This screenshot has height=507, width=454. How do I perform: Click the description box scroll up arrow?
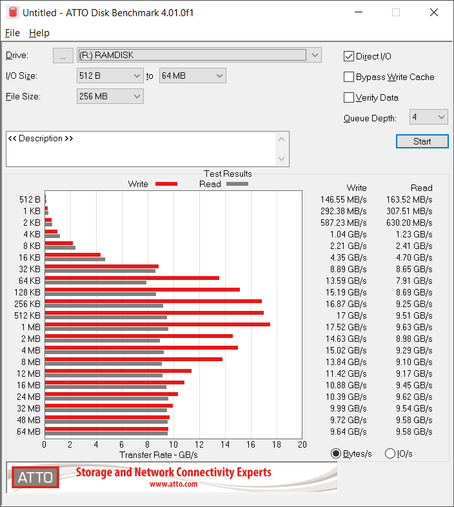[281, 139]
